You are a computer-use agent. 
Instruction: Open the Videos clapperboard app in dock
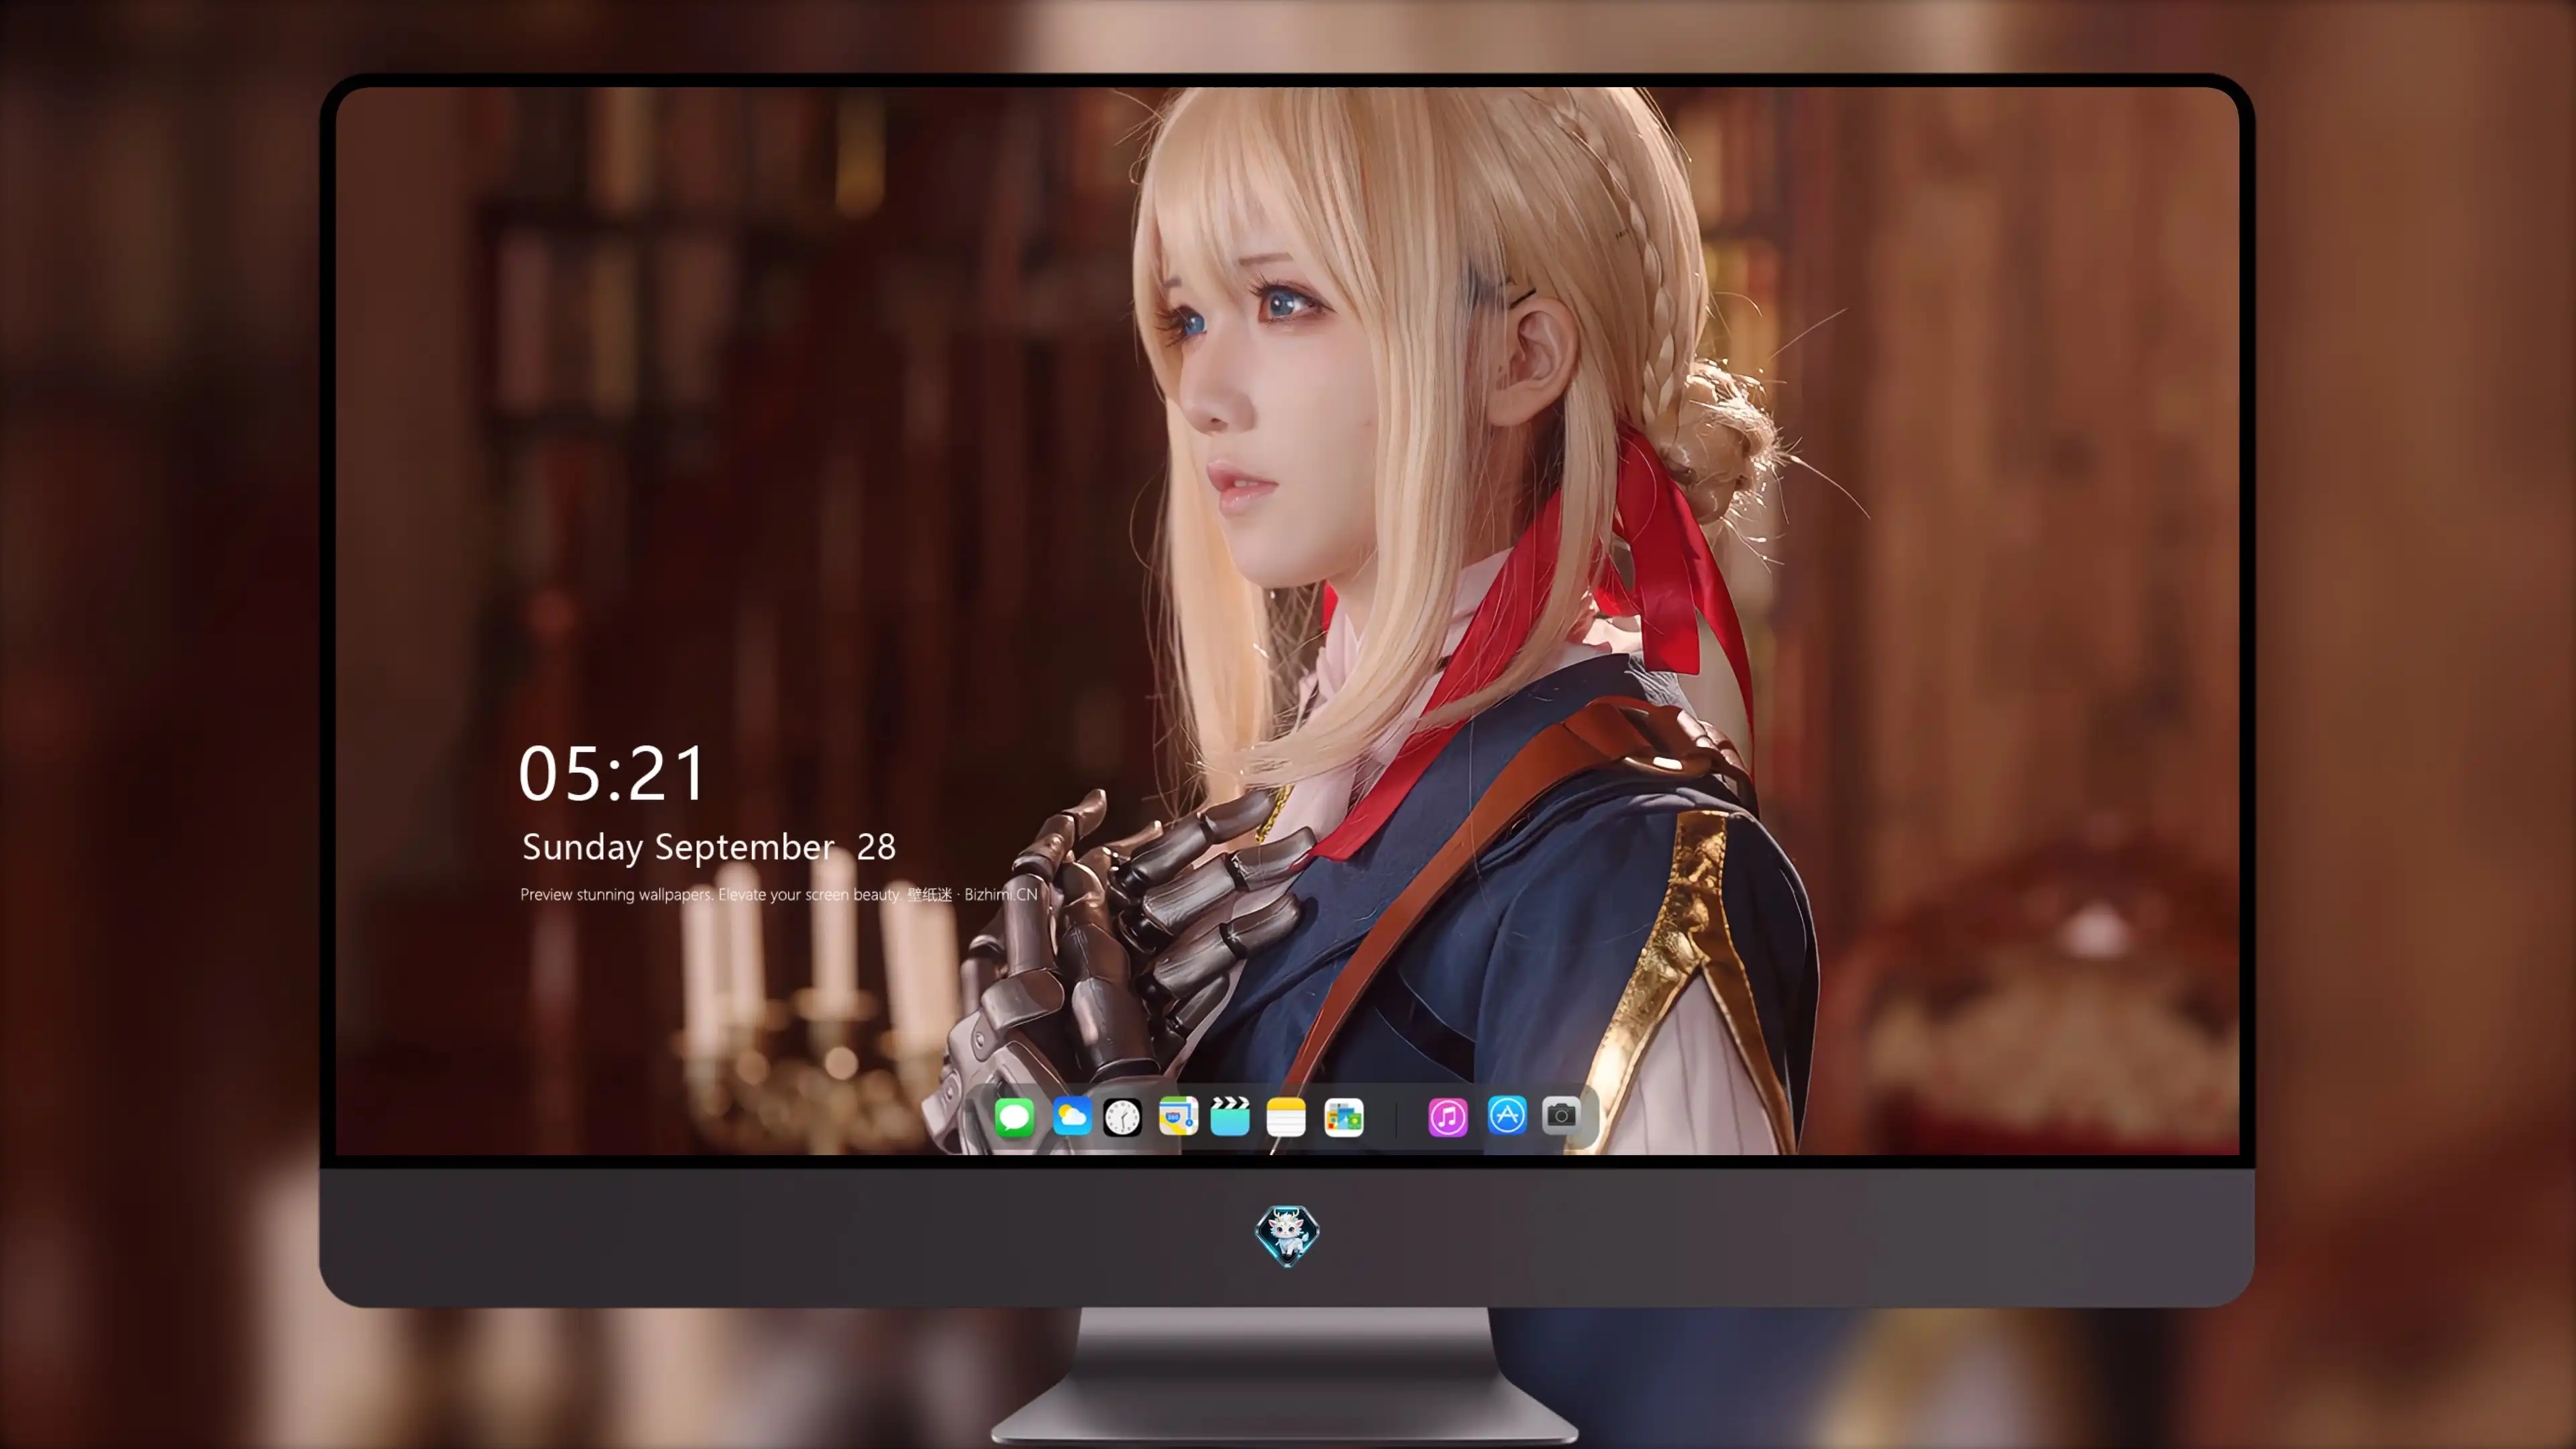click(x=1230, y=1116)
